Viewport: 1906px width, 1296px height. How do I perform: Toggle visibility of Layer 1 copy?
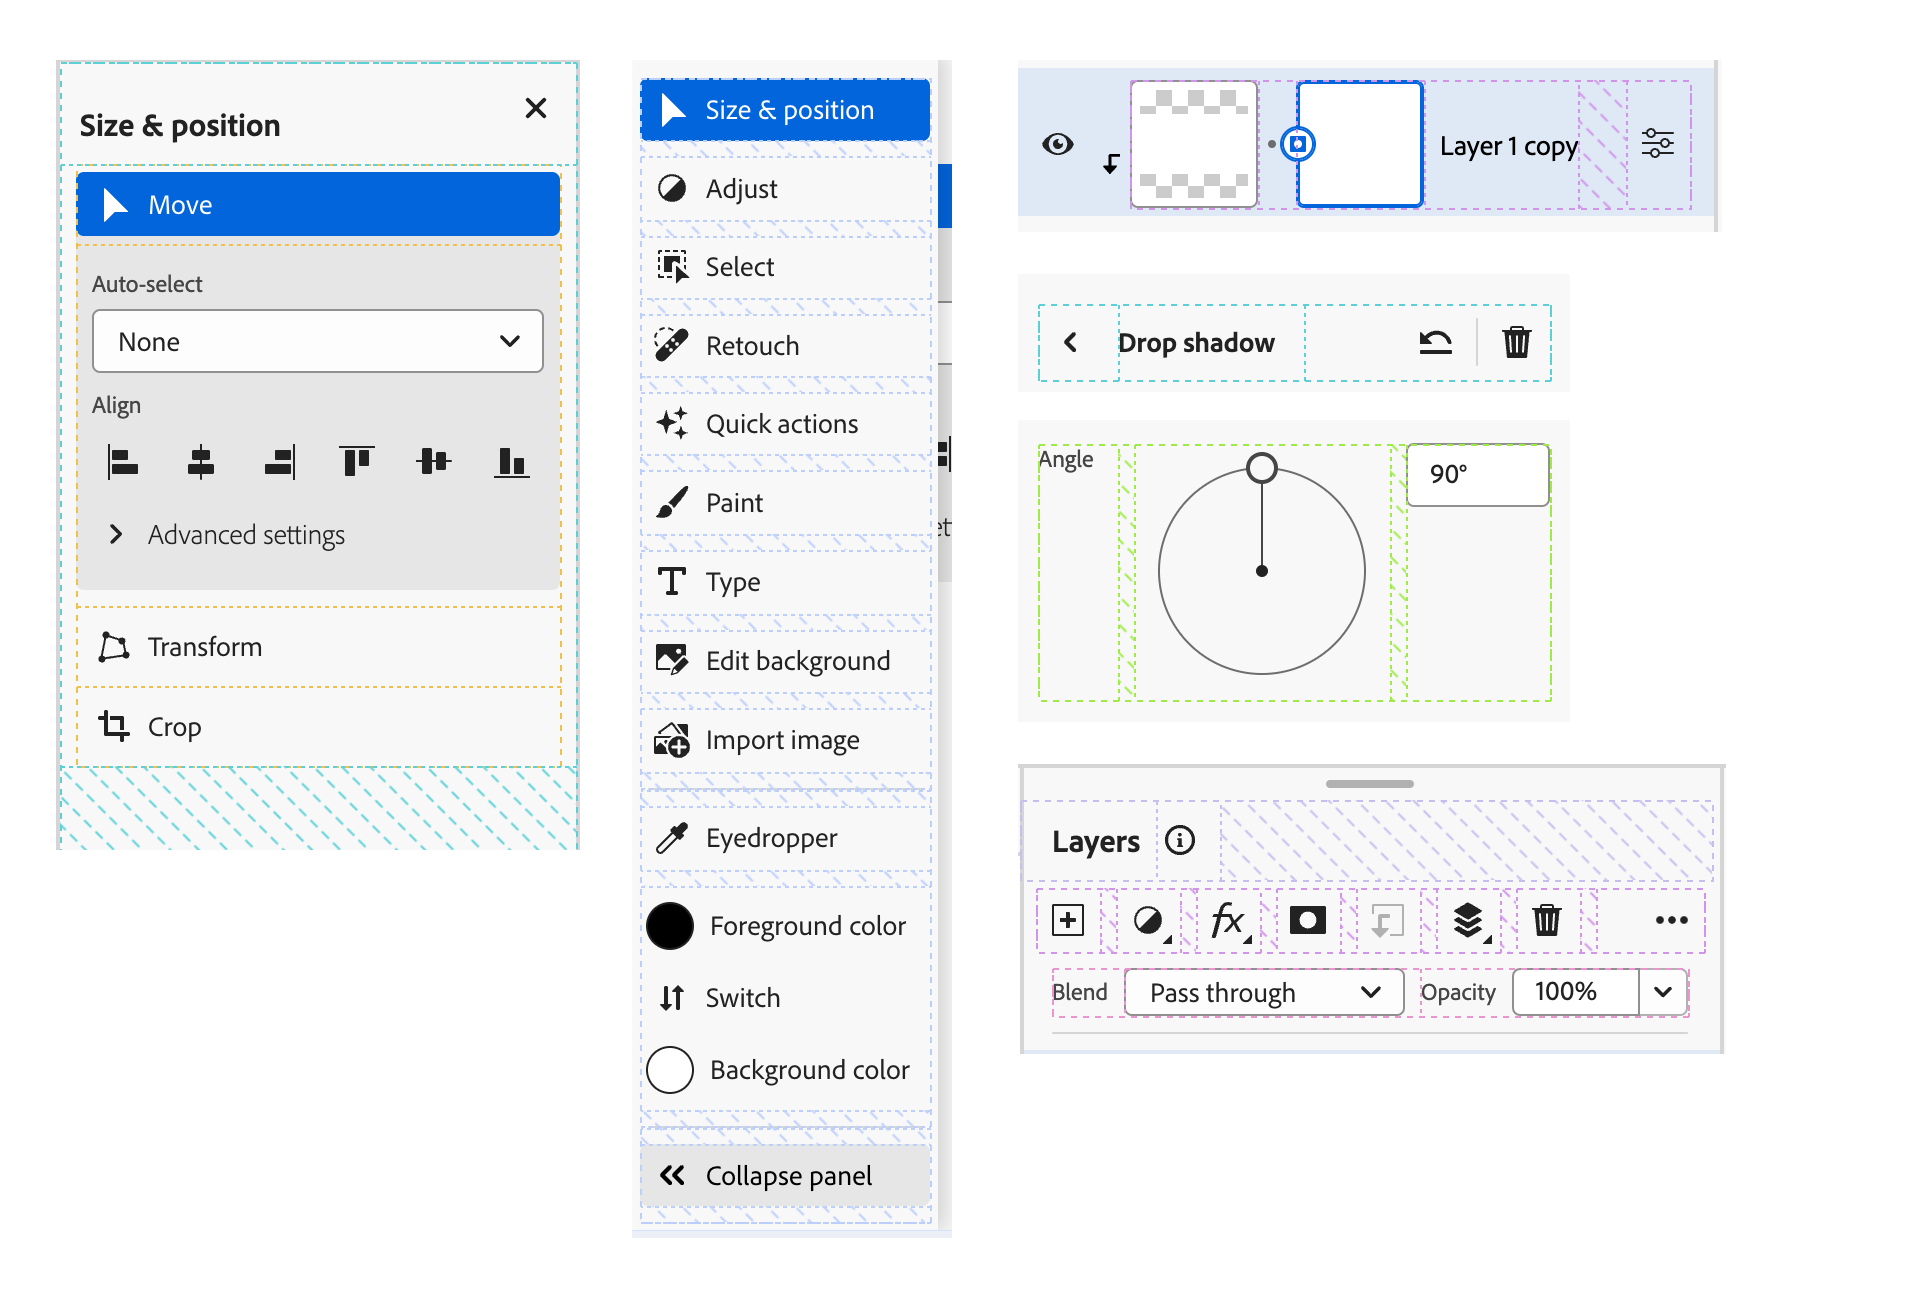click(x=1057, y=144)
